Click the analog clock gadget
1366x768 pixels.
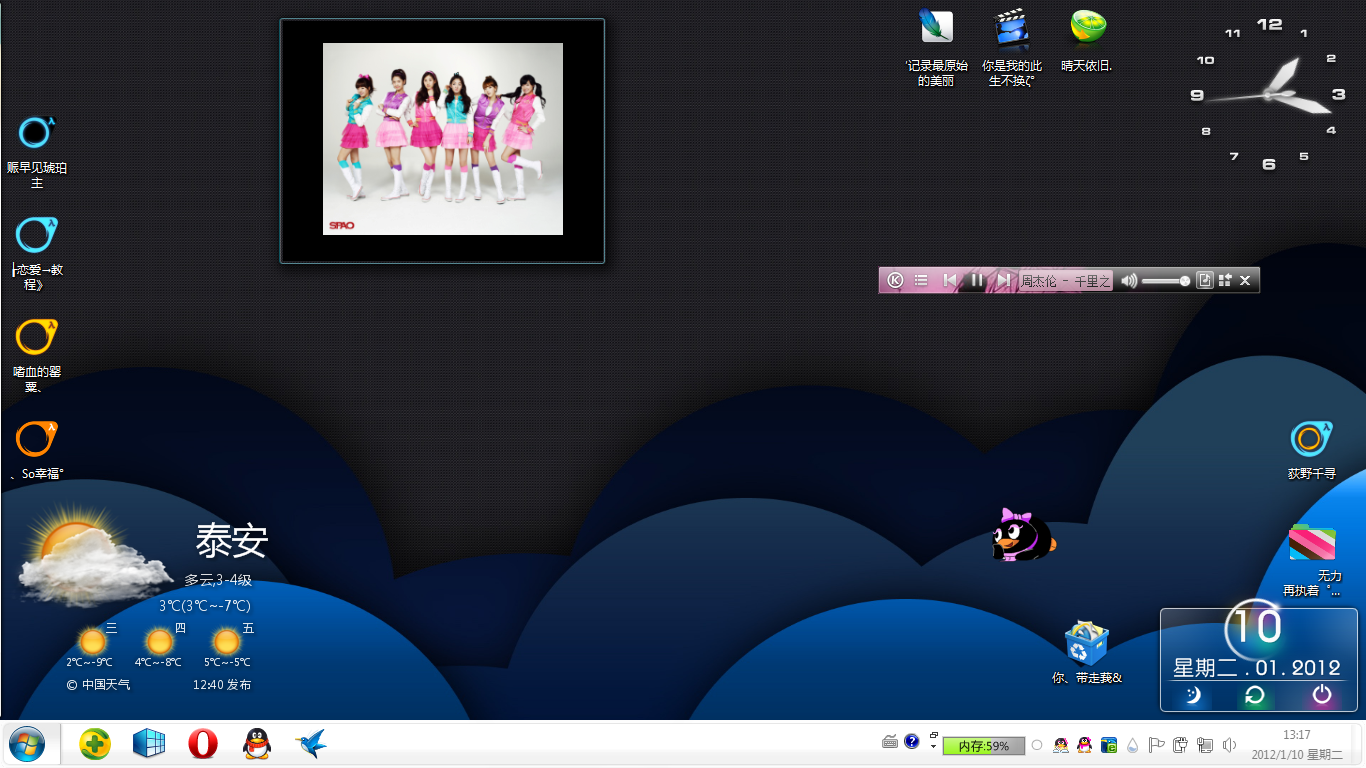(1269, 95)
